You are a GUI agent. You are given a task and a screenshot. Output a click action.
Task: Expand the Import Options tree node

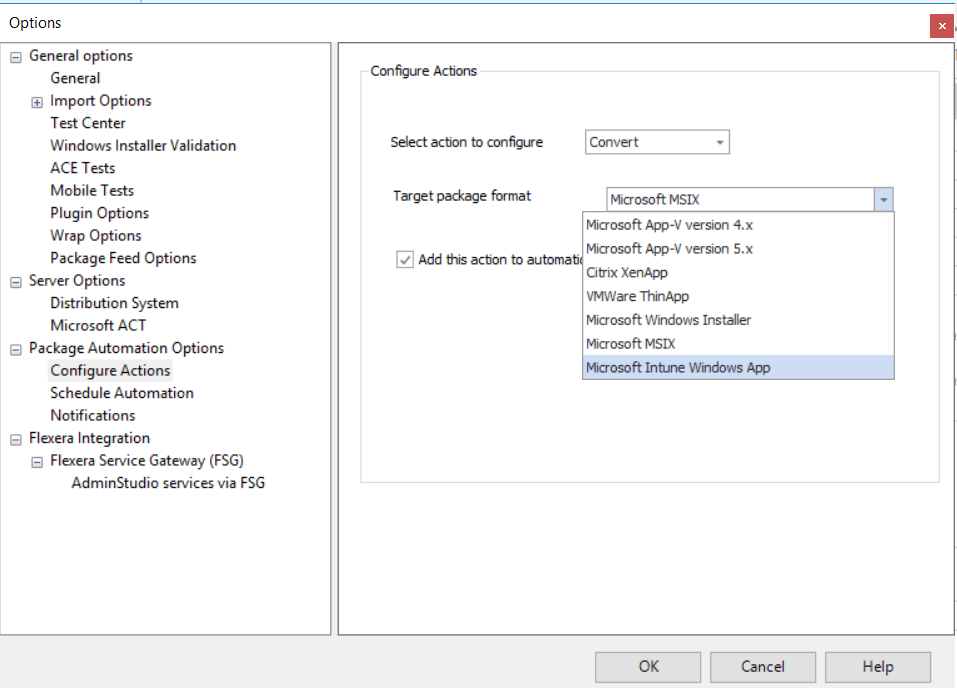coord(37,101)
